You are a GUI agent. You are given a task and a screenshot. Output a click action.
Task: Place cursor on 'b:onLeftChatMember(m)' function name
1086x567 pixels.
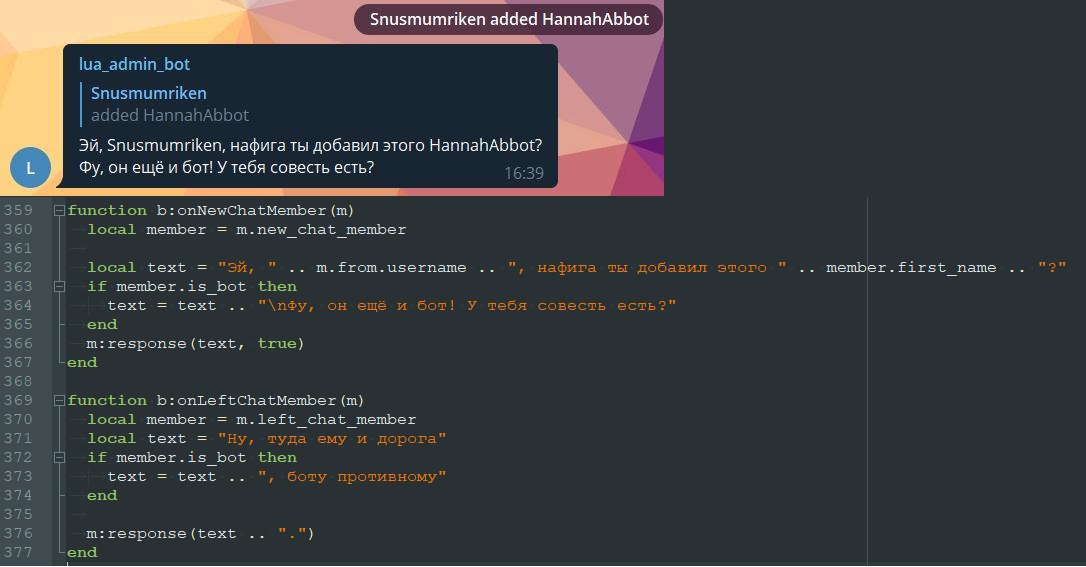coord(260,400)
